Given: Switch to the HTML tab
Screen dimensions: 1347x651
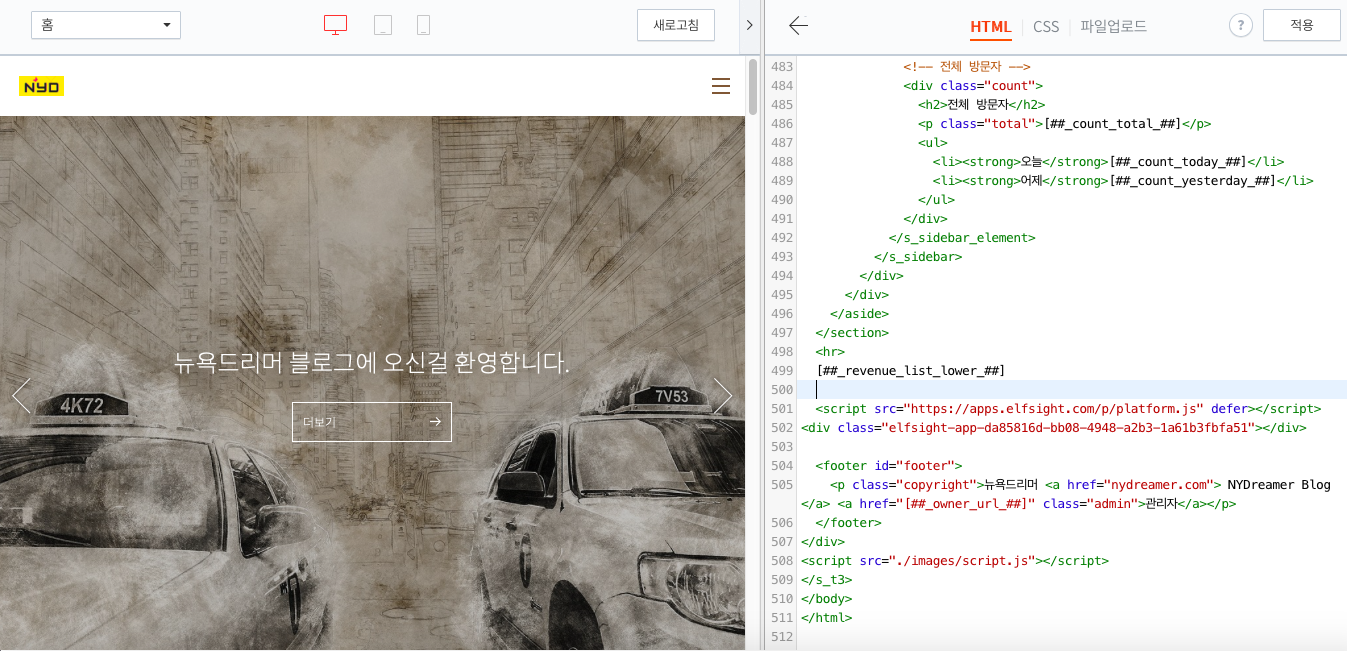Looking at the screenshot, I should pyautogui.click(x=991, y=27).
